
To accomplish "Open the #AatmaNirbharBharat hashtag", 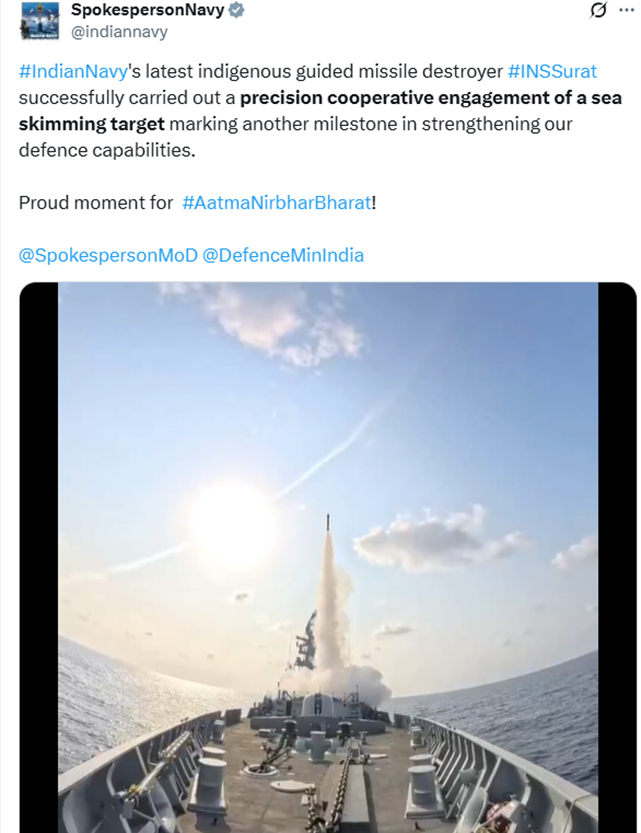I will (x=277, y=202).
